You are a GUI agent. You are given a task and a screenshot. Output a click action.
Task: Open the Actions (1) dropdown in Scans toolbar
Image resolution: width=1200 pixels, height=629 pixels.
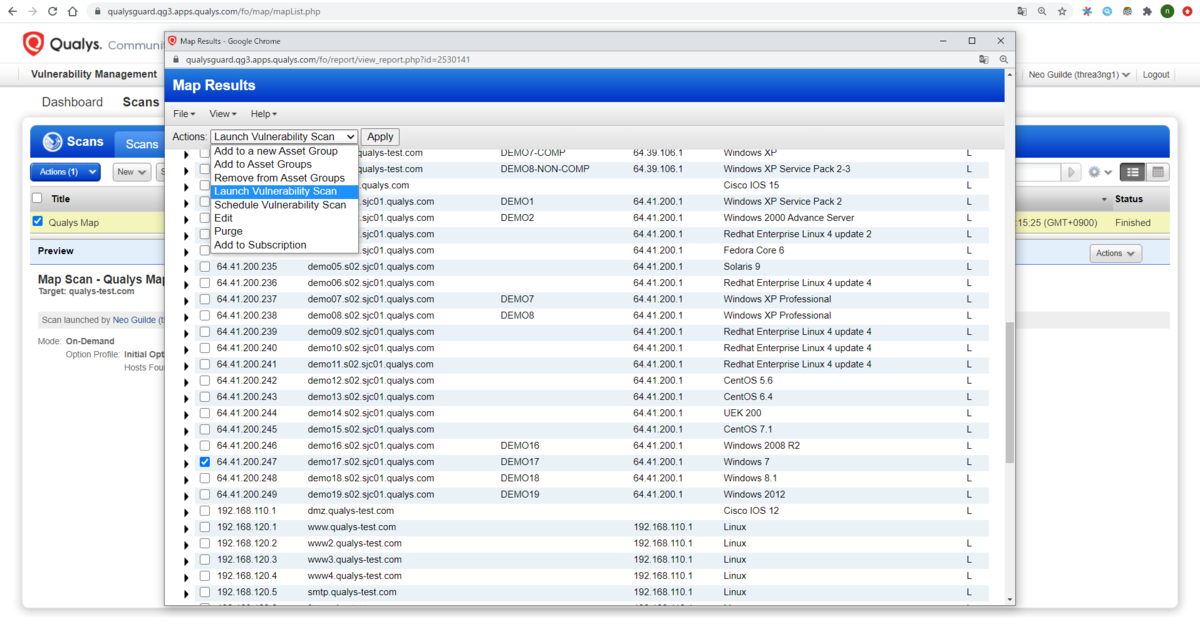[x=65, y=172]
